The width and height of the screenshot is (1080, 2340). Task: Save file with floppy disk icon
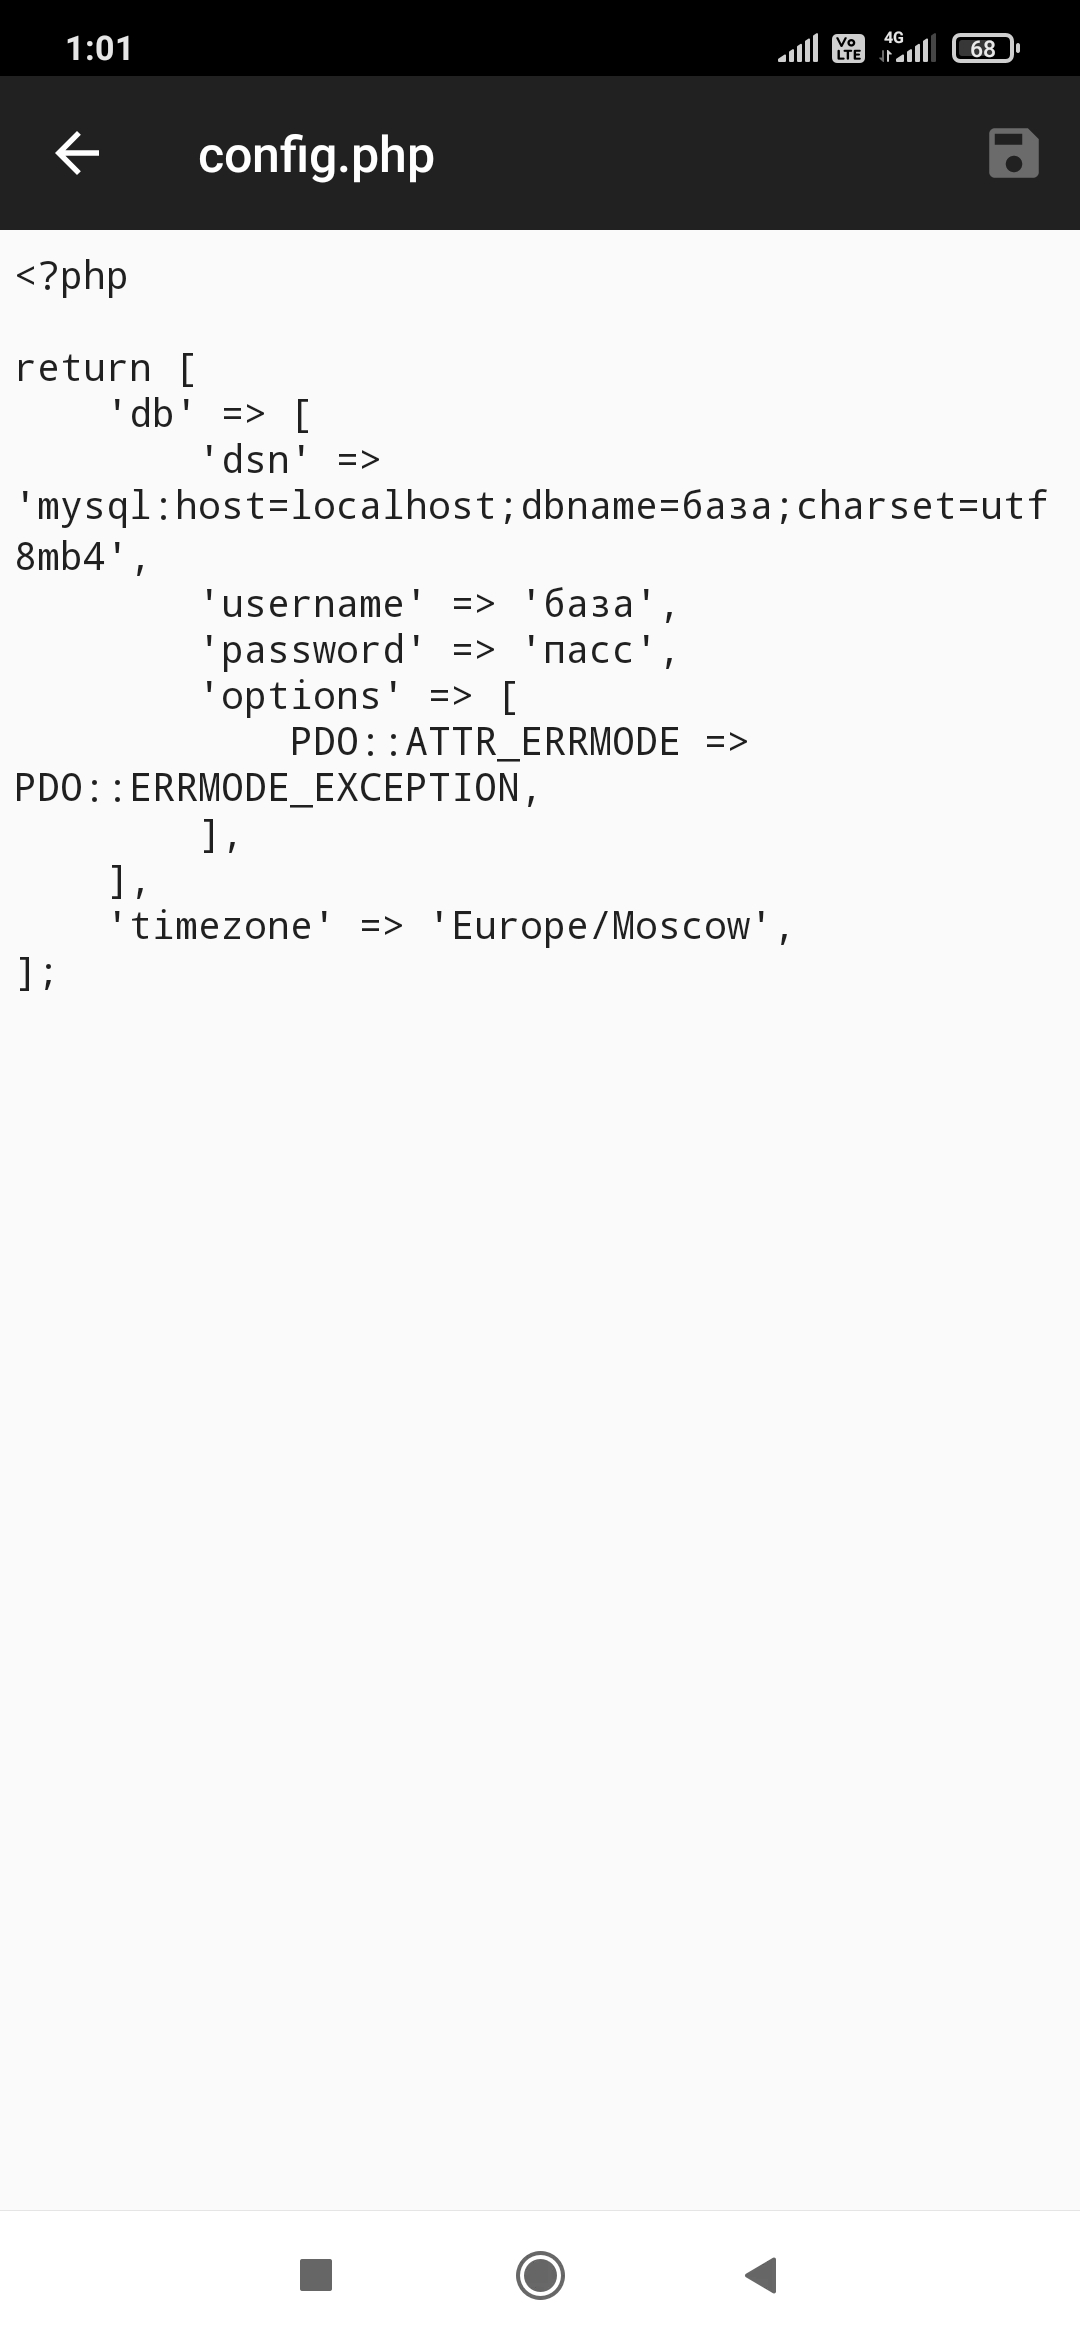point(1013,154)
